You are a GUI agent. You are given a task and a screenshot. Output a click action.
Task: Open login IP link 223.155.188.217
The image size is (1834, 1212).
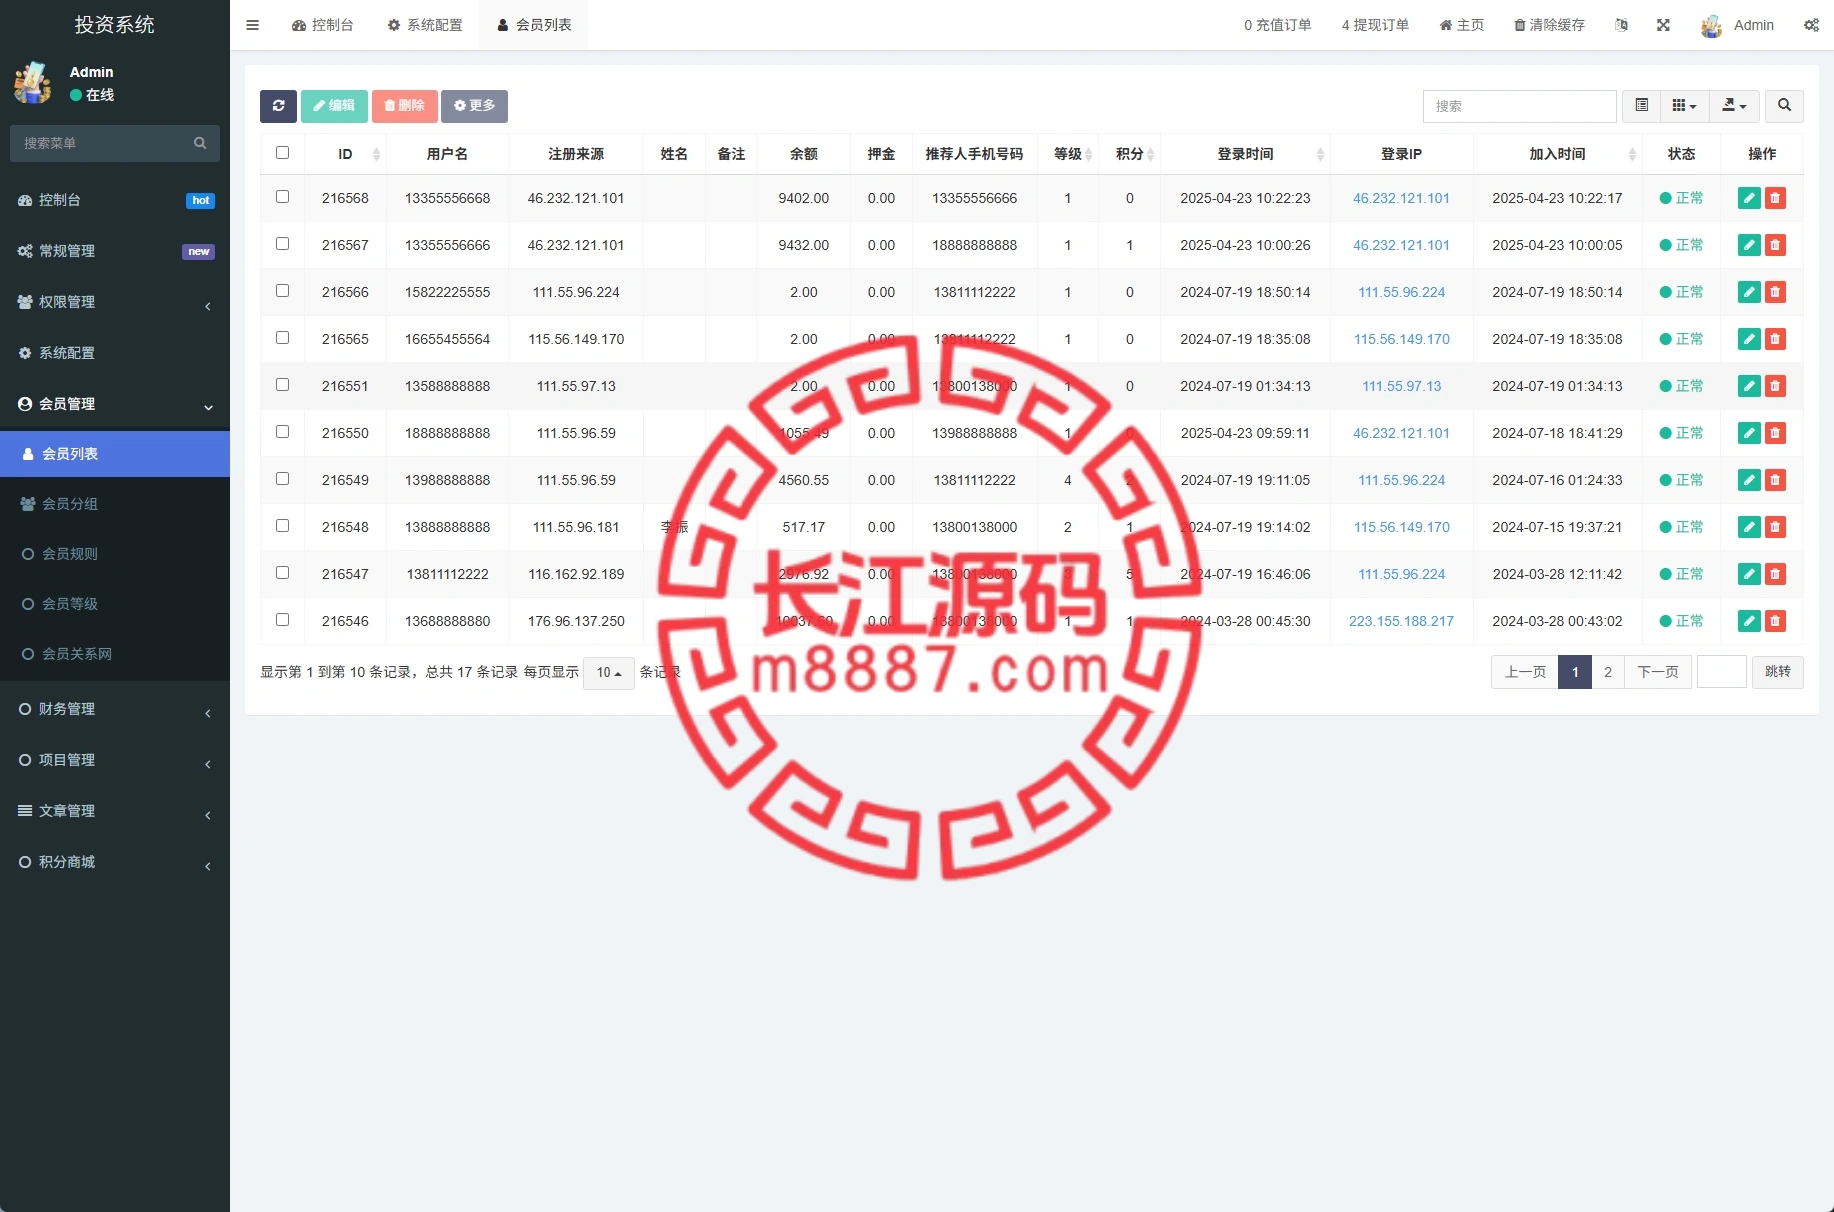pyautogui.click(x=1401, y=621)
